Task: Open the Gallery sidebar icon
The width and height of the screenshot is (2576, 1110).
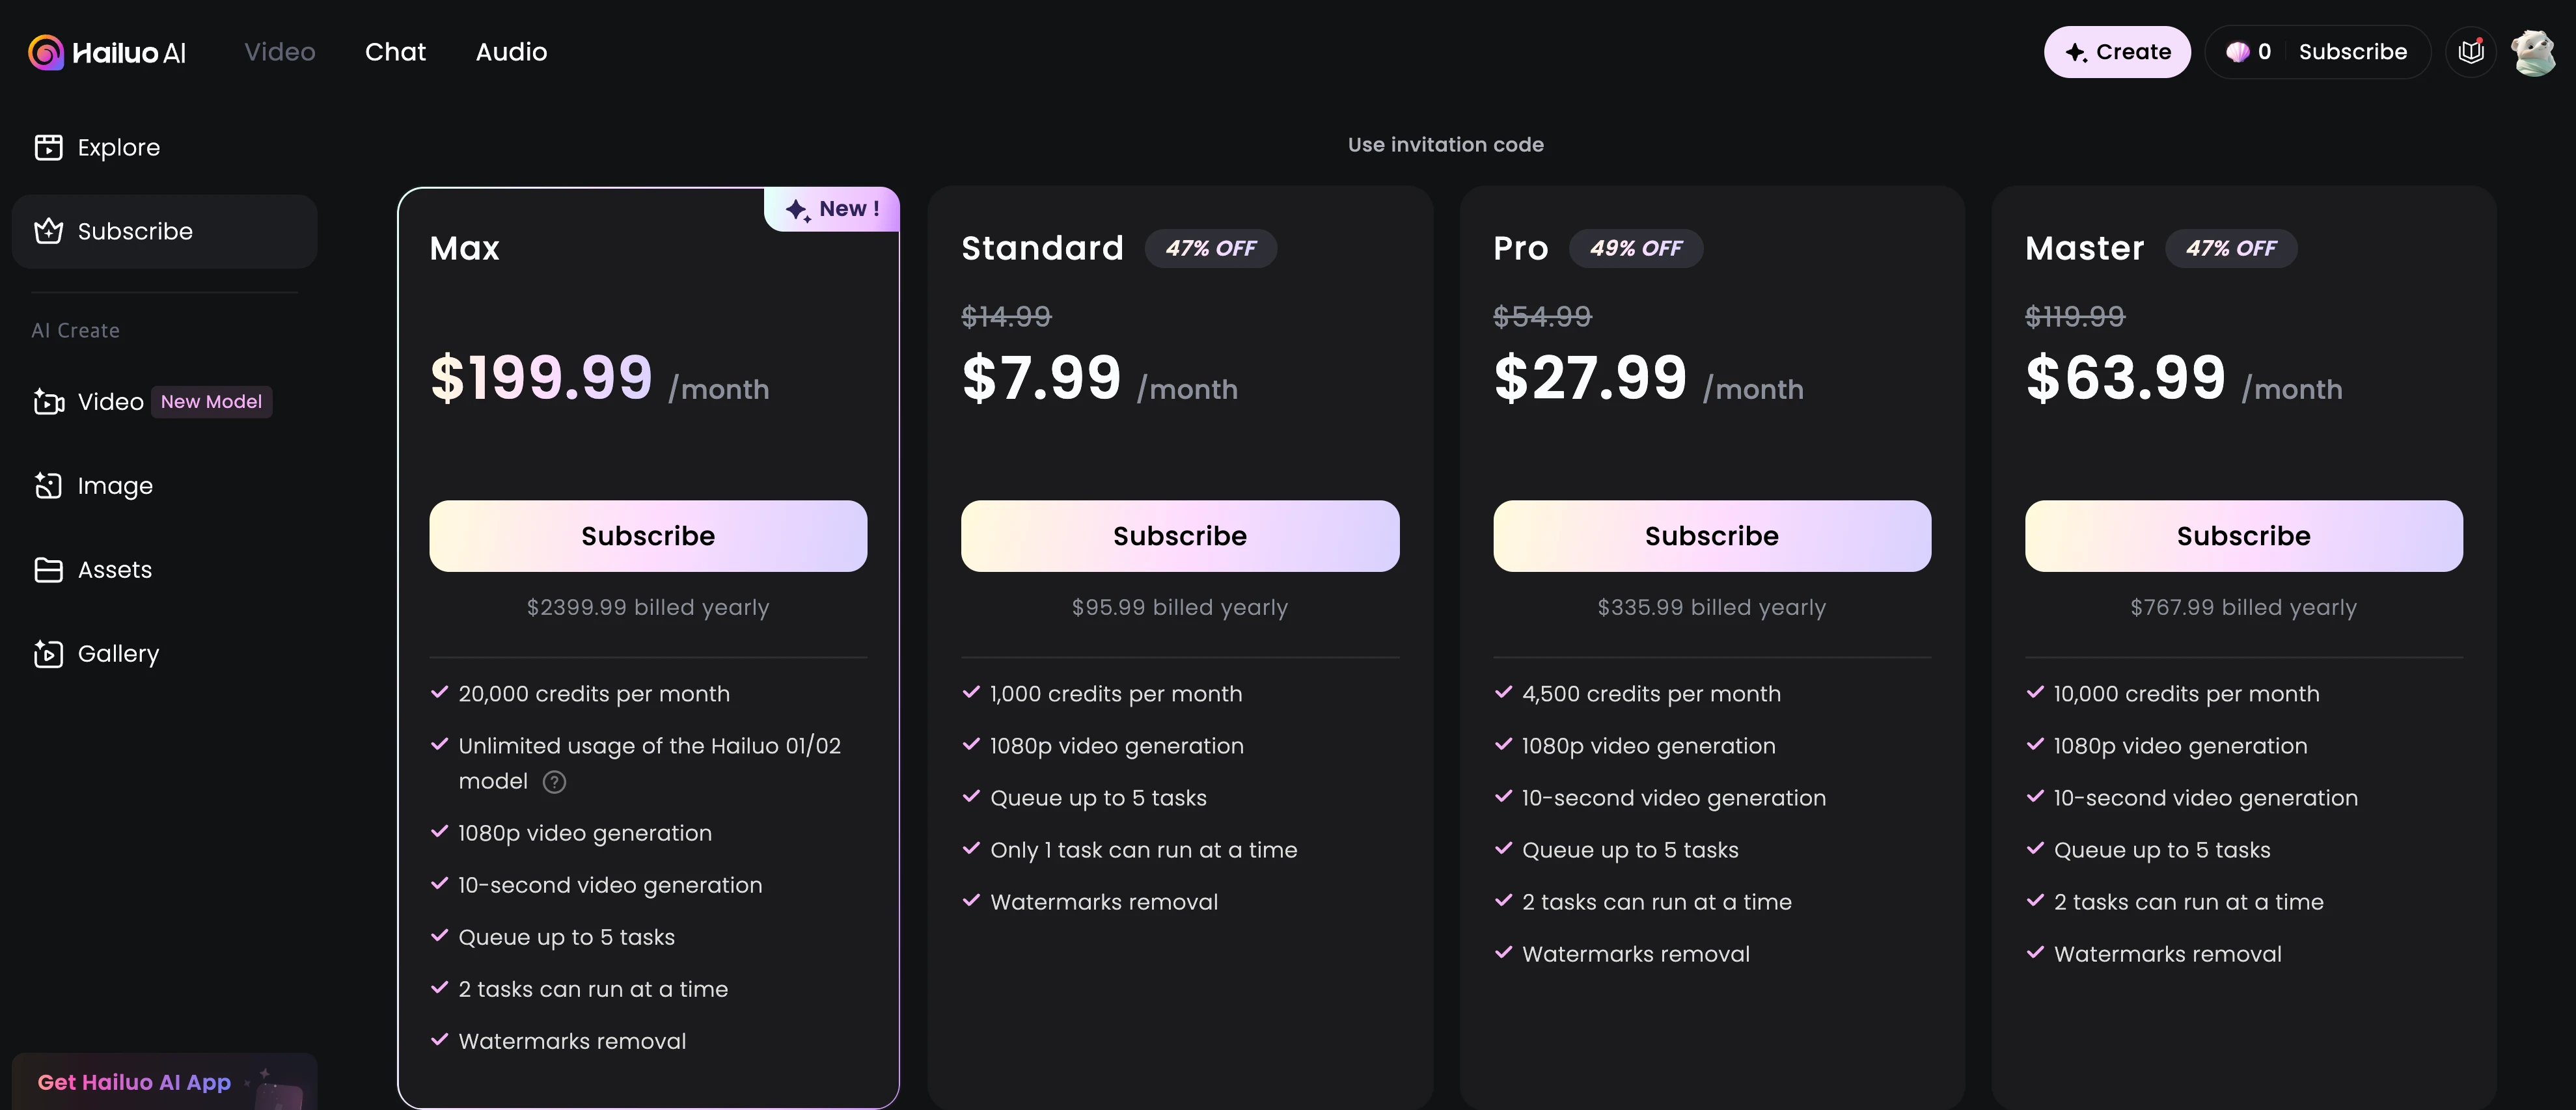Action: point(48,653)
